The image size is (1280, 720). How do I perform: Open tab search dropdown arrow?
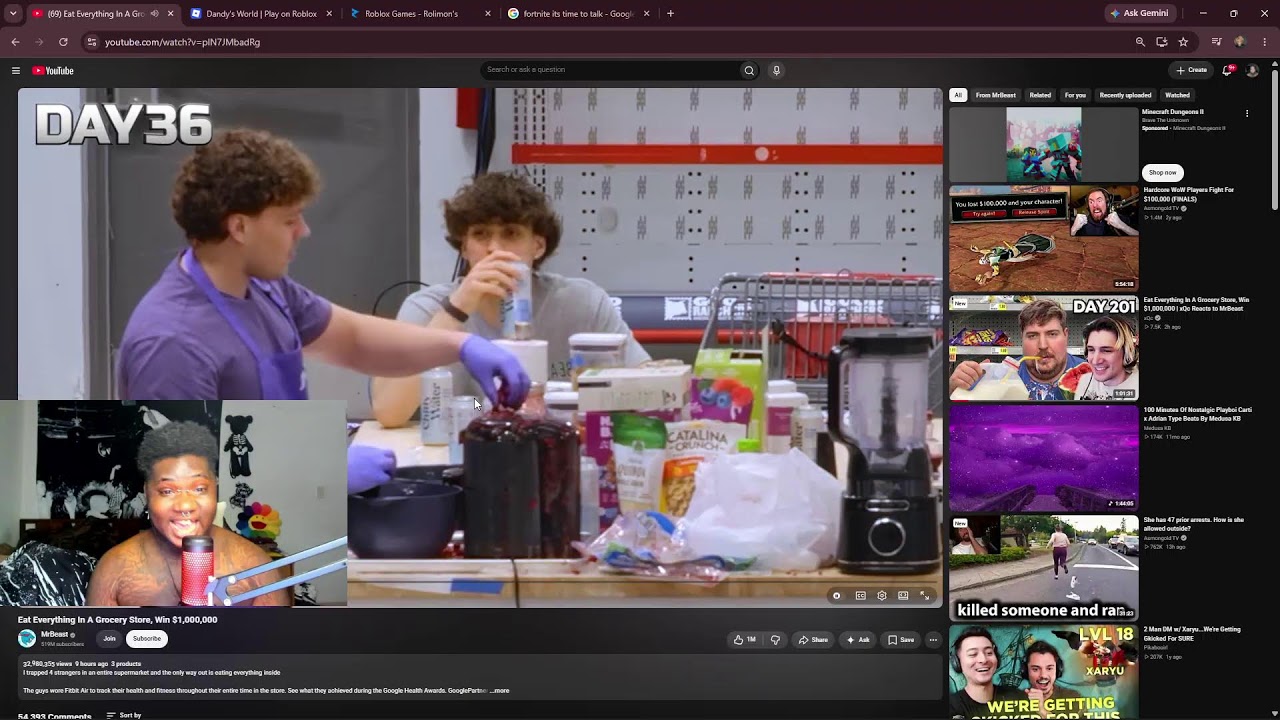(x=12, y=14)
